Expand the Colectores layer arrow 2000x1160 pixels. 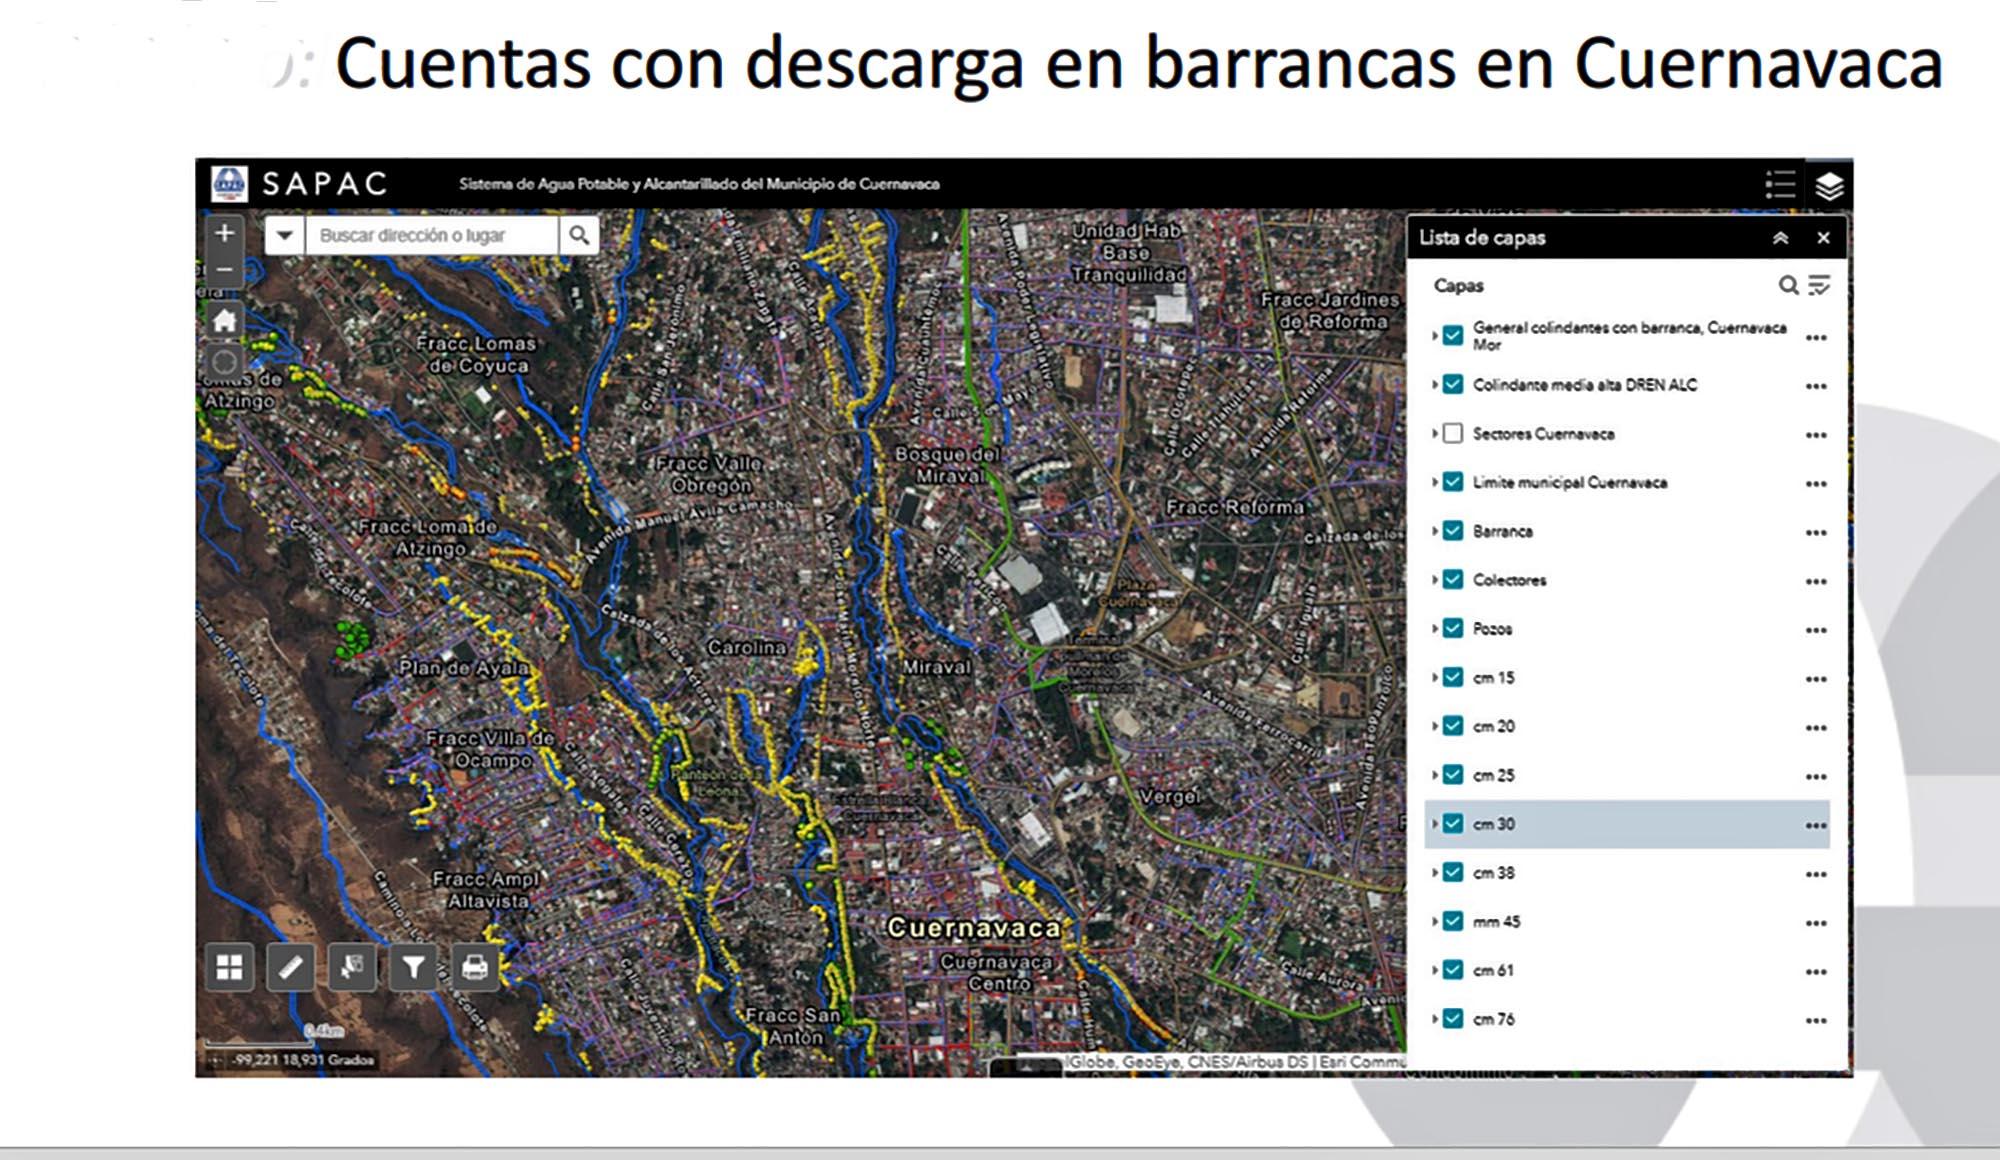click(x=1435, y=580)
